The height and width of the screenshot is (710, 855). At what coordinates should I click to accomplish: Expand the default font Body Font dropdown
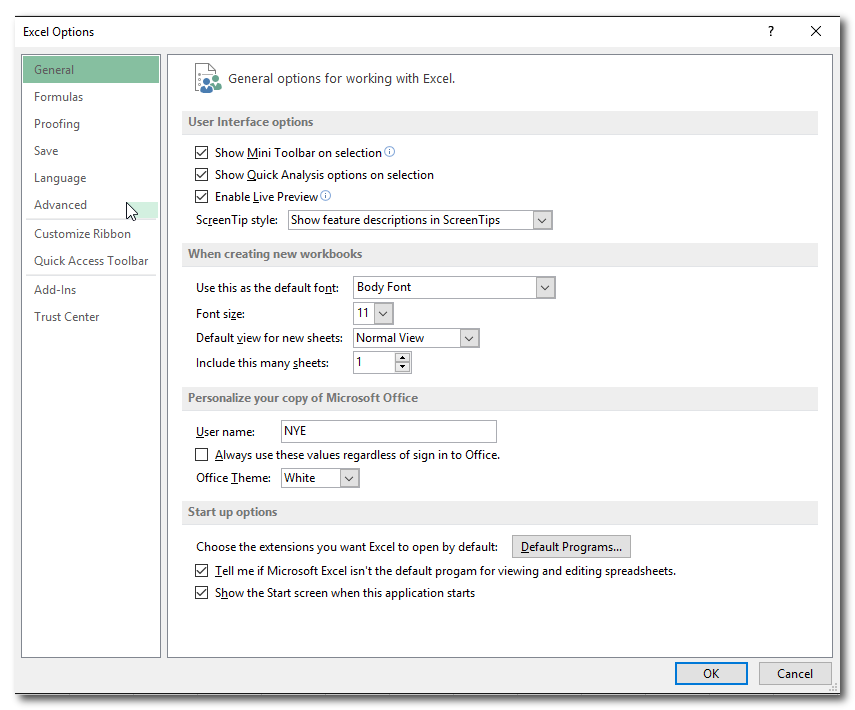(545, 288)
